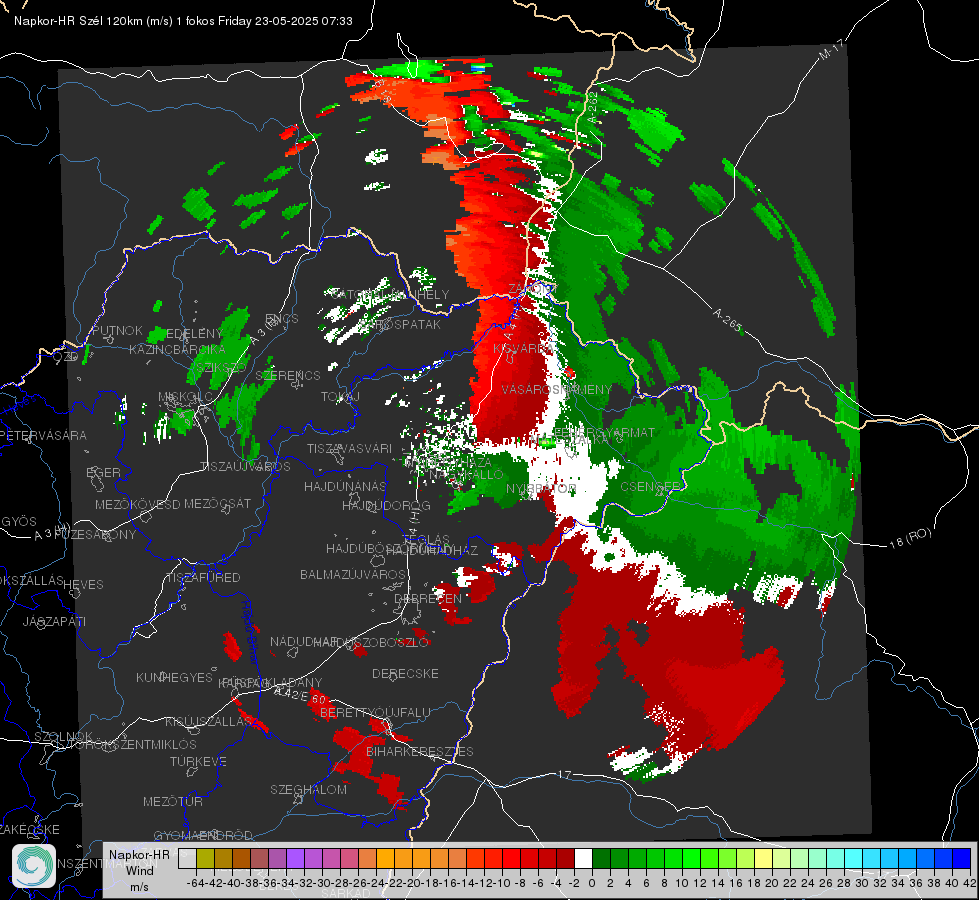Click the swirl logo icon beside the legend
The image size is (979, 900).
(x=34, y=866)
